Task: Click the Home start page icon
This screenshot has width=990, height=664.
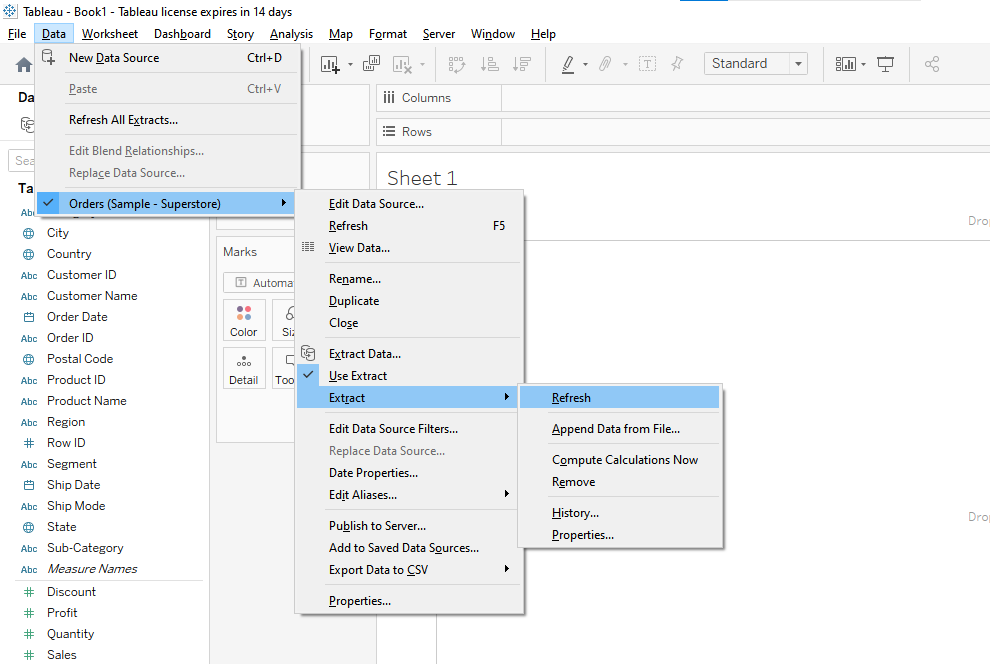Action: [24, 64]
